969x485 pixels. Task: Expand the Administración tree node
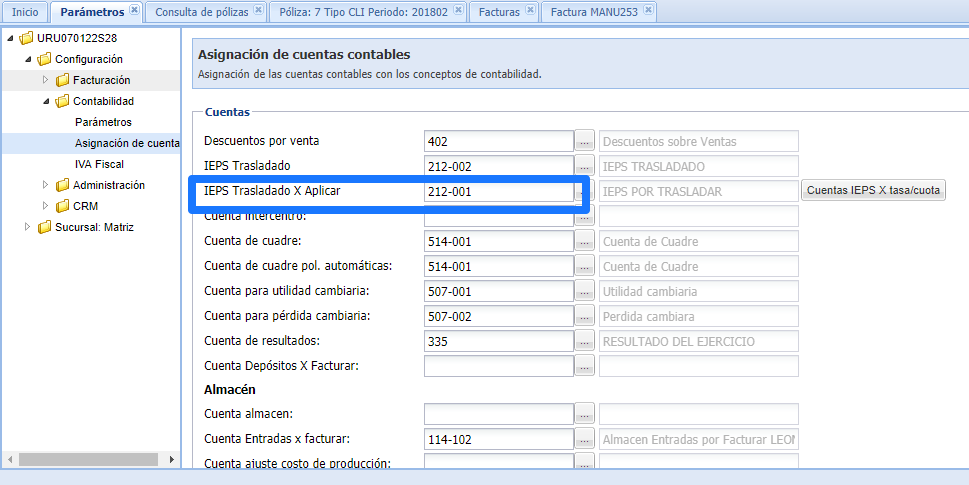pos(45,185)
